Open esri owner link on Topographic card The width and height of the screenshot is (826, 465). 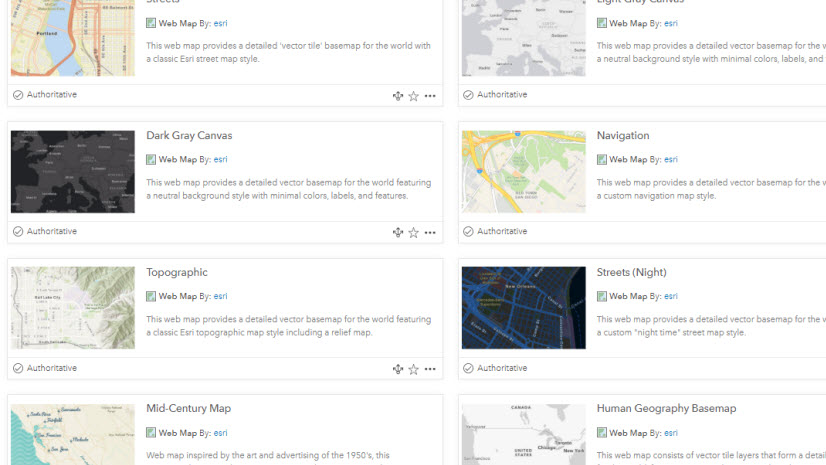221,296
